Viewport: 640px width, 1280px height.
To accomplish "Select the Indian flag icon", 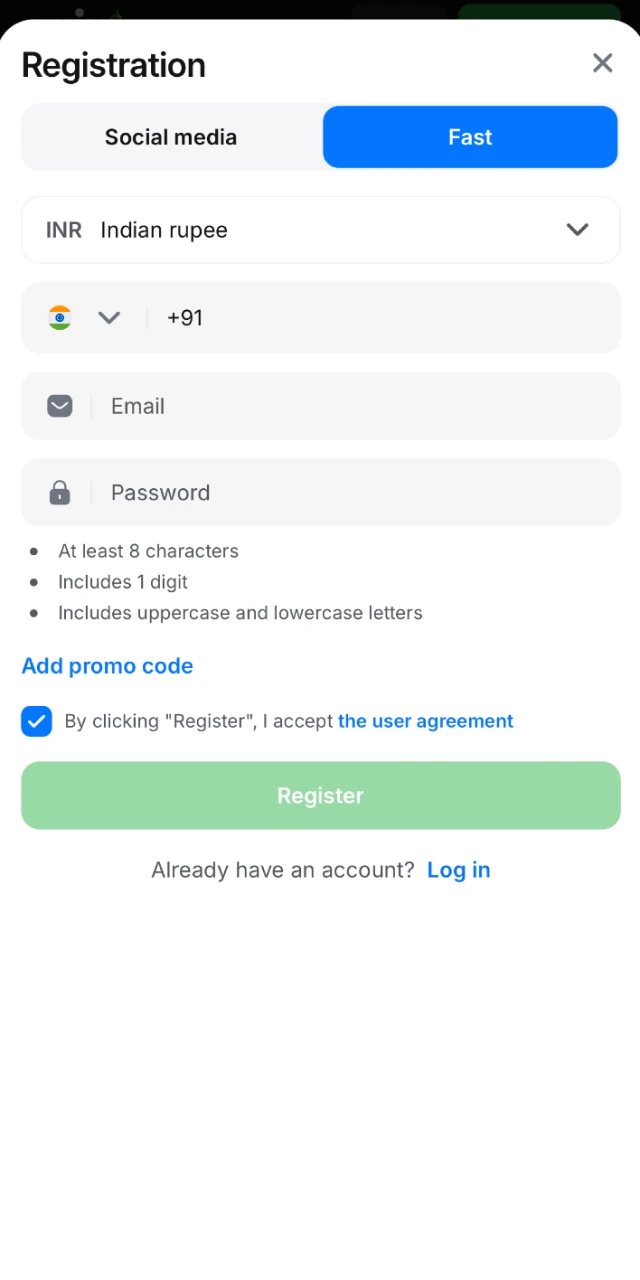I will (60, 317).
